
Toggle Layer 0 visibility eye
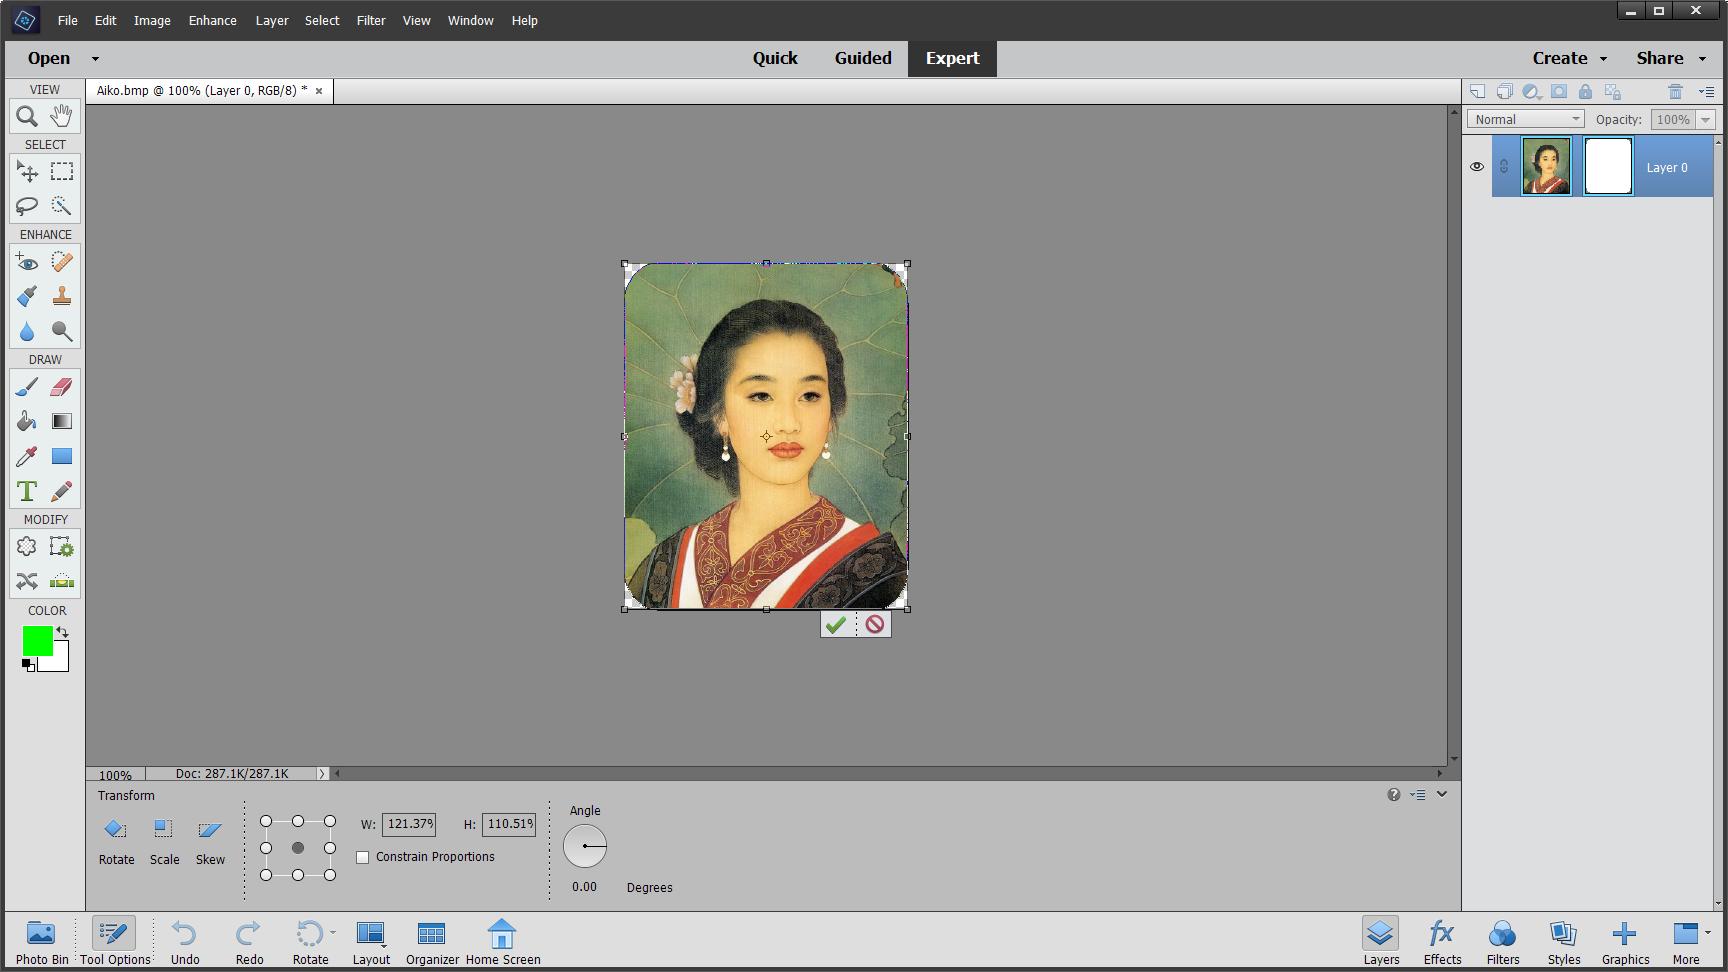[1477, 167]
